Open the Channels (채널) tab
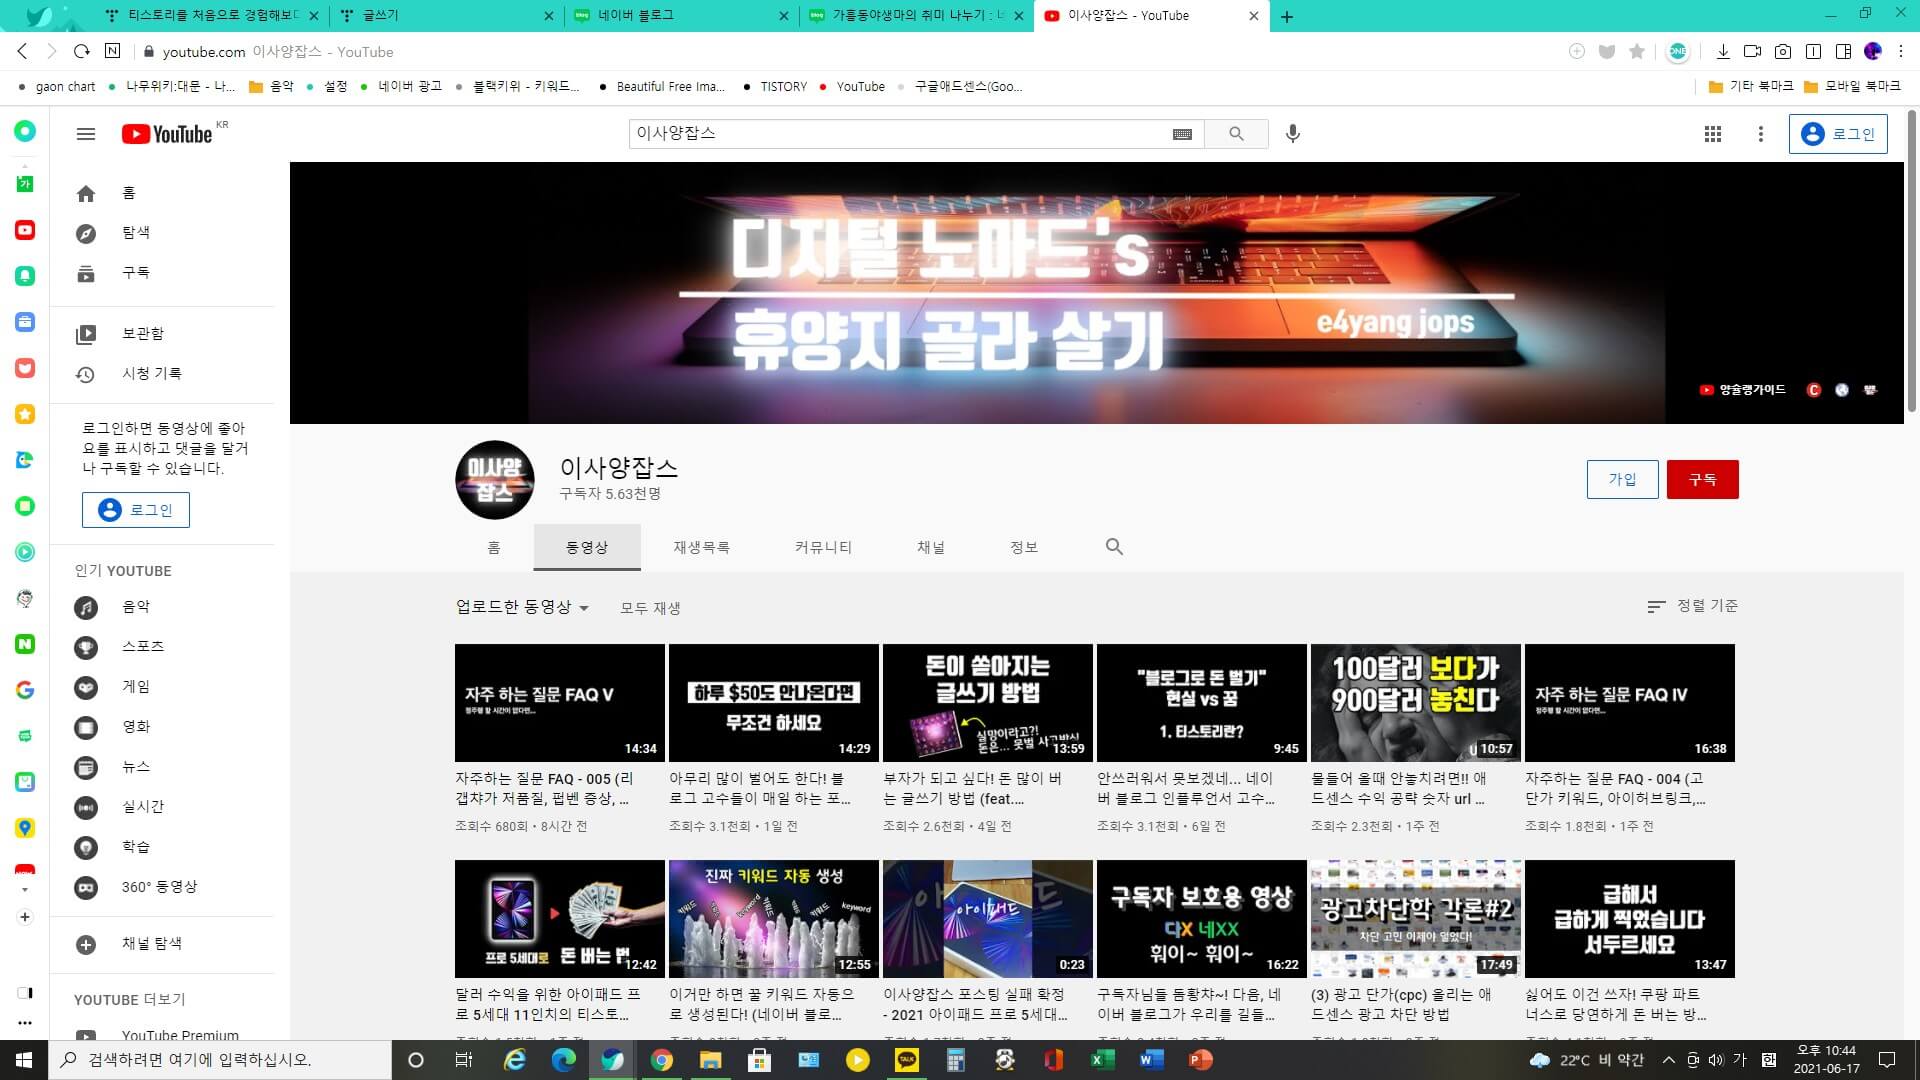Screen dimensions: 1920x1080 pos(931,547)
